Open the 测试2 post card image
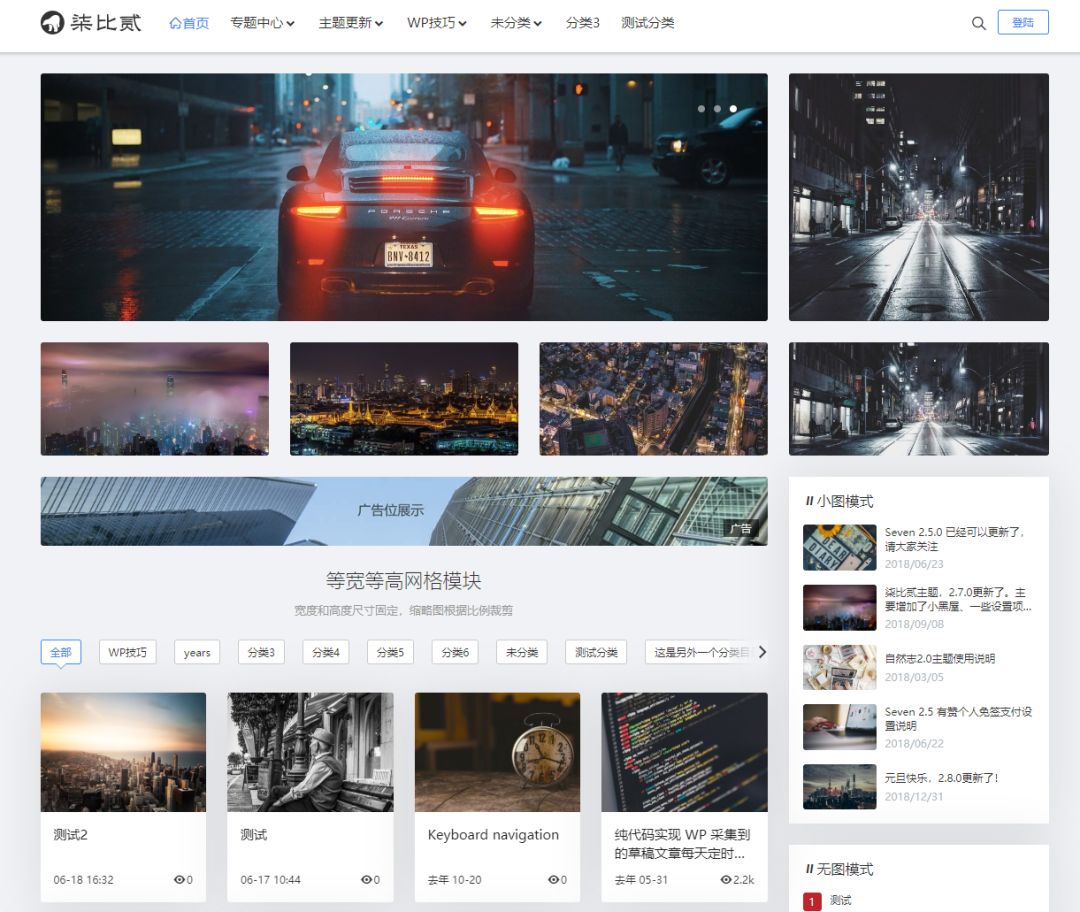This screenshot has width=1080, height=912. [x=123, y=752]
